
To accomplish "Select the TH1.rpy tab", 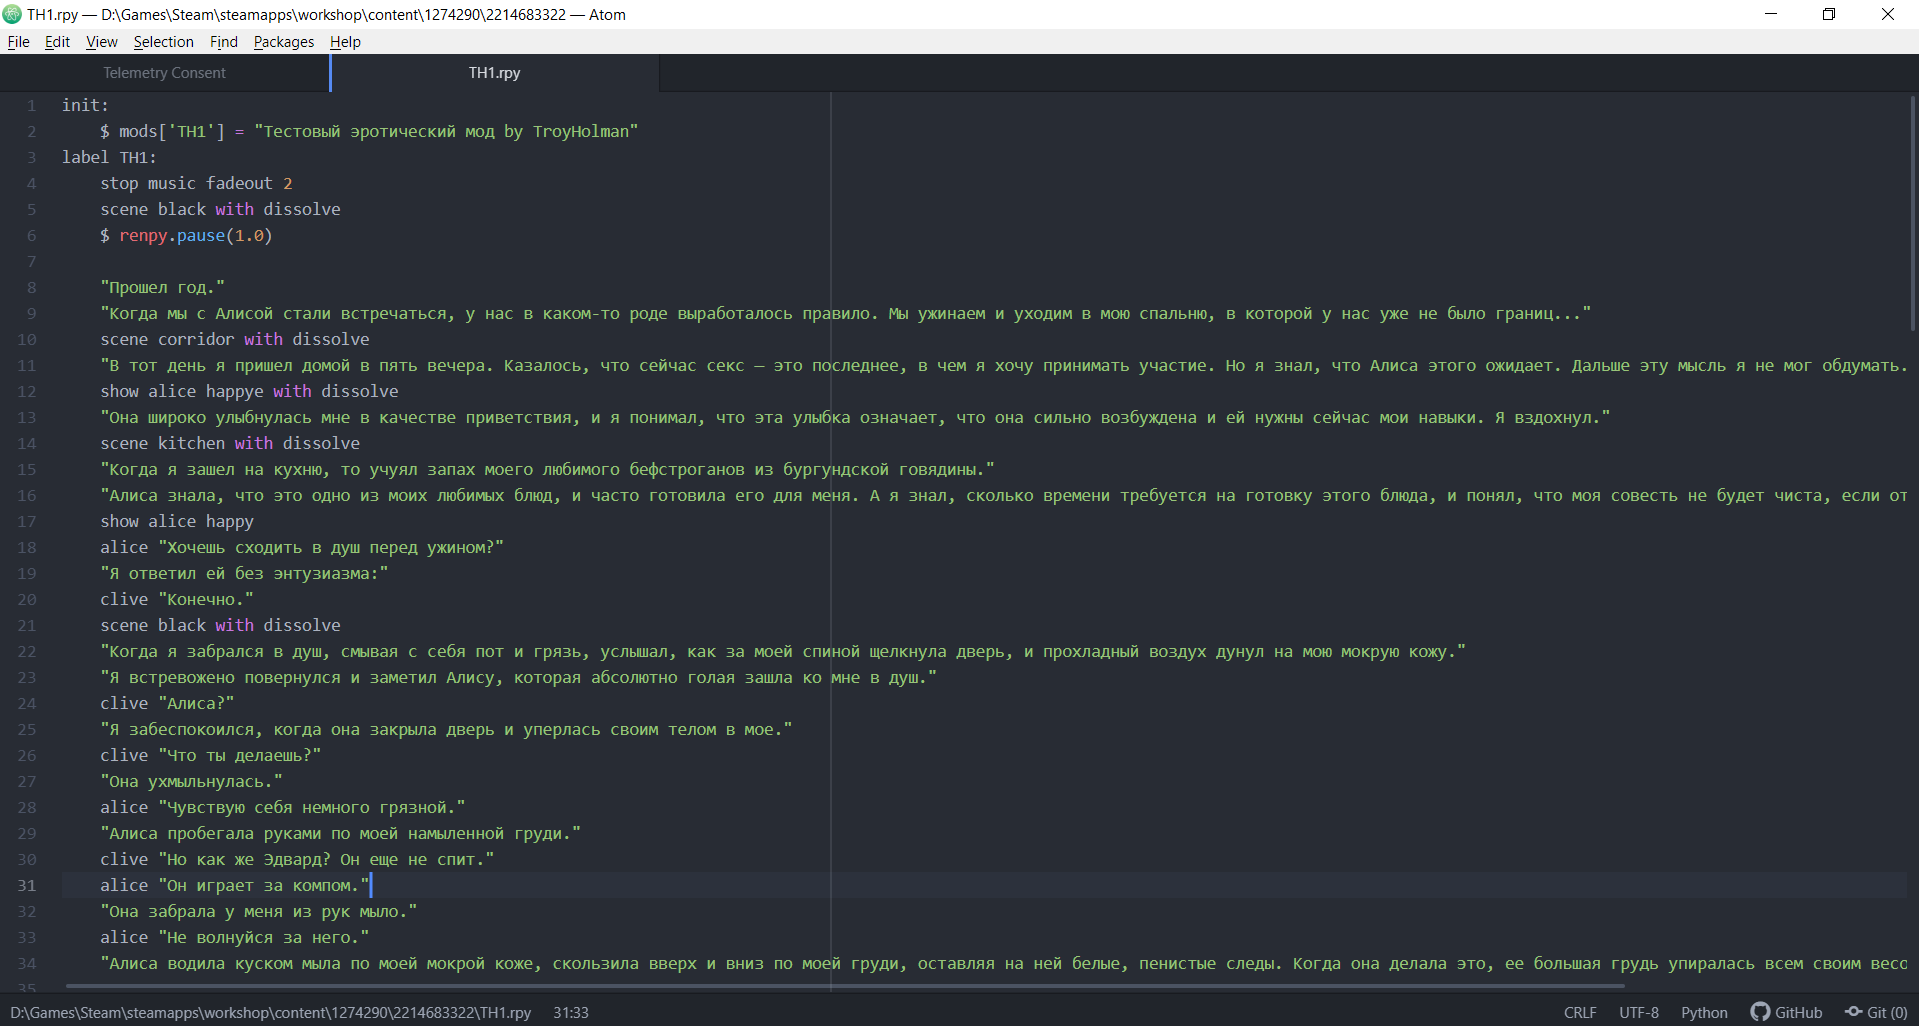I will click(x=494, y=73).
